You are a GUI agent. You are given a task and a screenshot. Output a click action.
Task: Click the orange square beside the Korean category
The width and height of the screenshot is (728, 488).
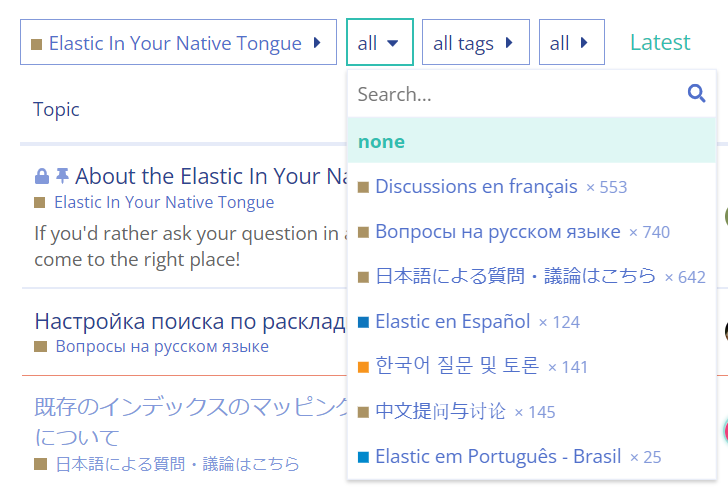pos(363,367)
